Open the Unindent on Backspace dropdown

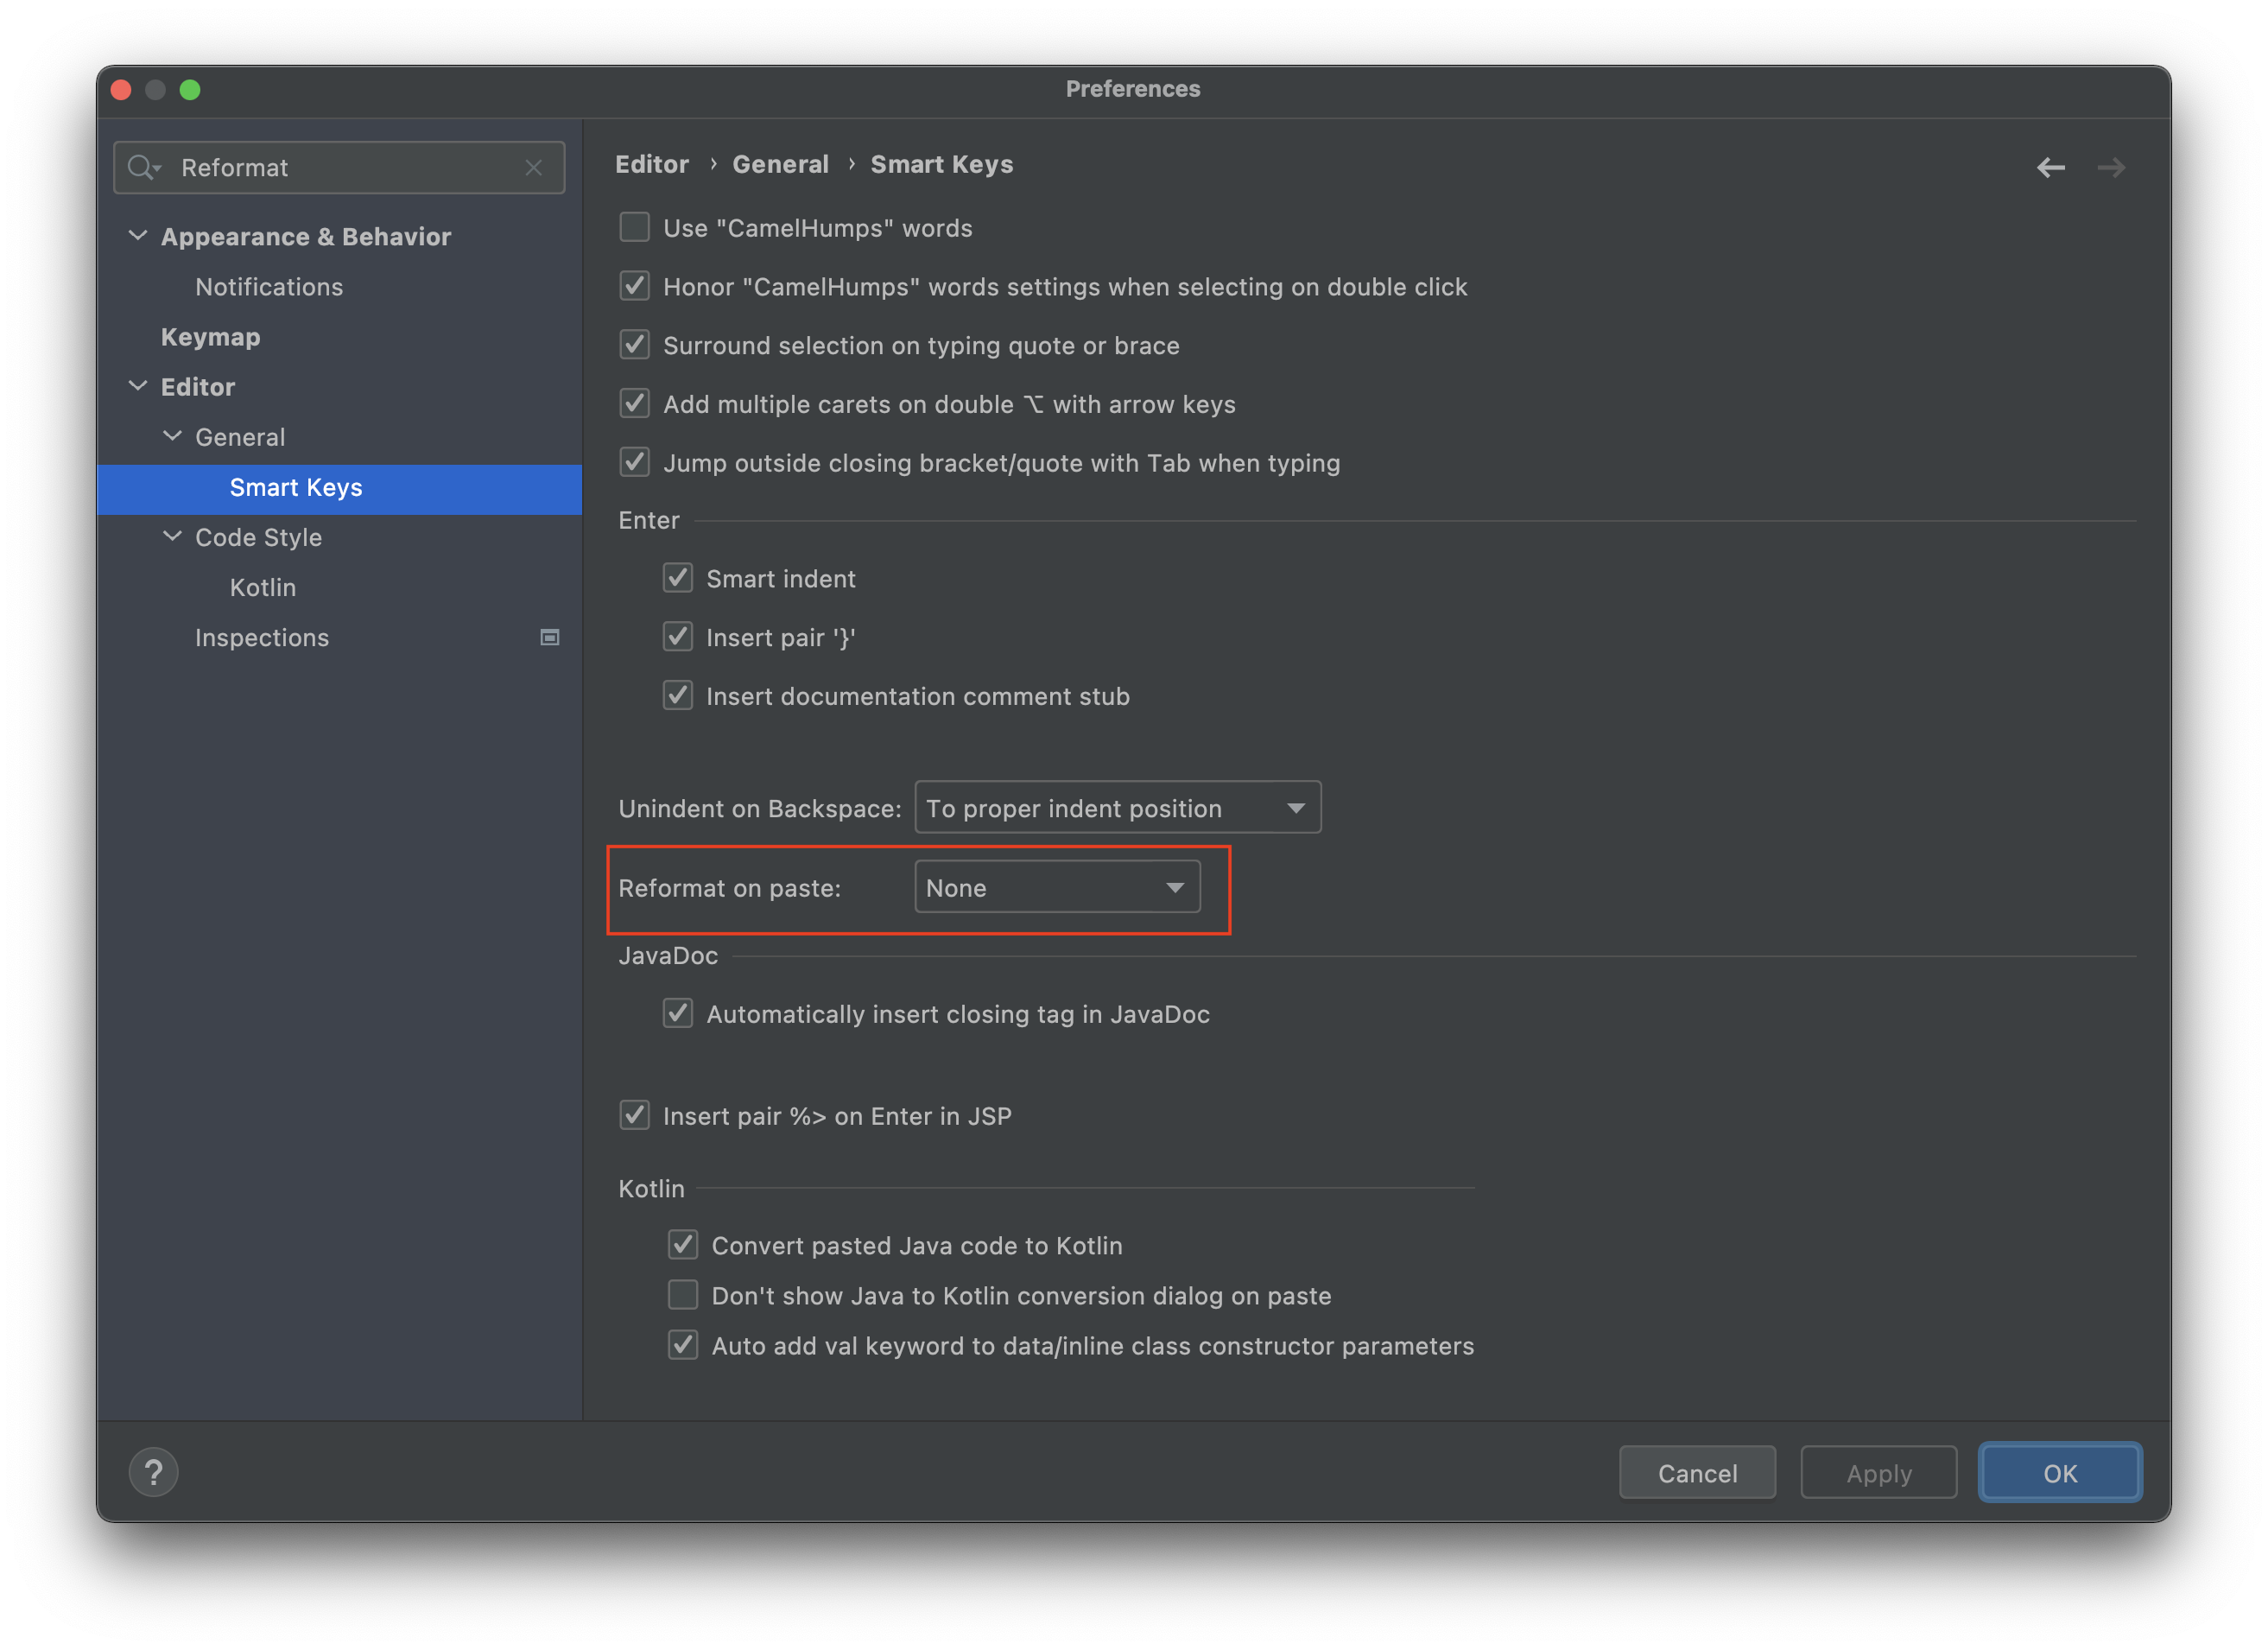tap(1117, 807)
